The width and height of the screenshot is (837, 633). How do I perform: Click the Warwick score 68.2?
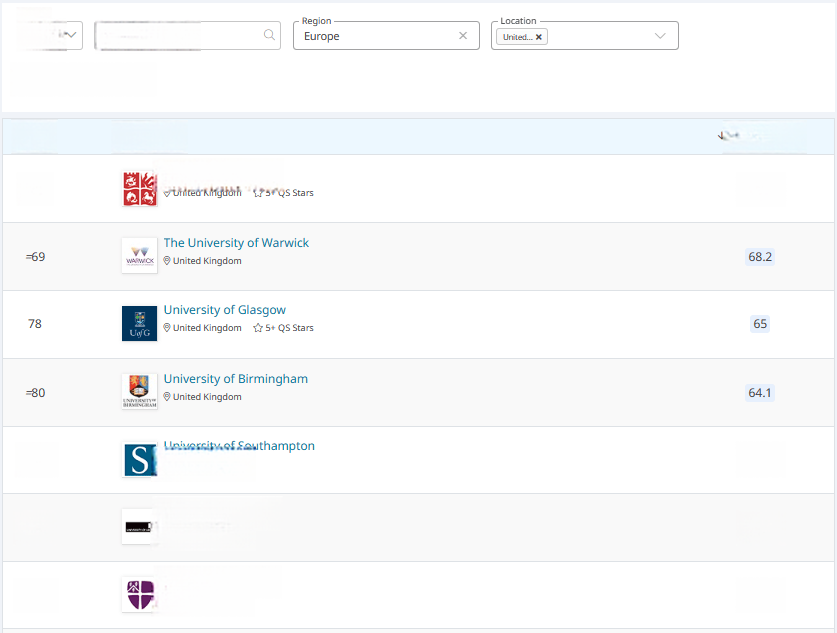point(760,257)
